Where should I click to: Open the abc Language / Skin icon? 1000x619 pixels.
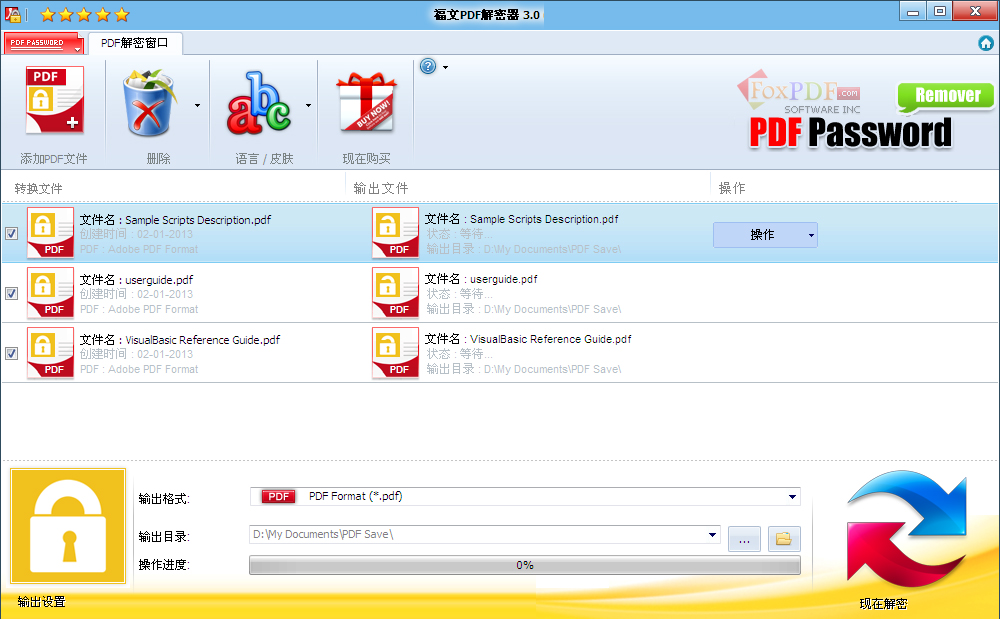point(258,103)
